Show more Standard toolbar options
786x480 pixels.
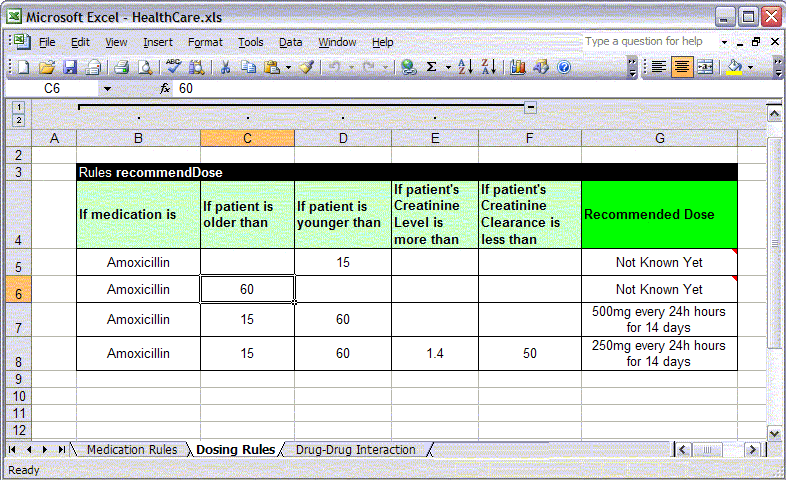tap(633, 67)
